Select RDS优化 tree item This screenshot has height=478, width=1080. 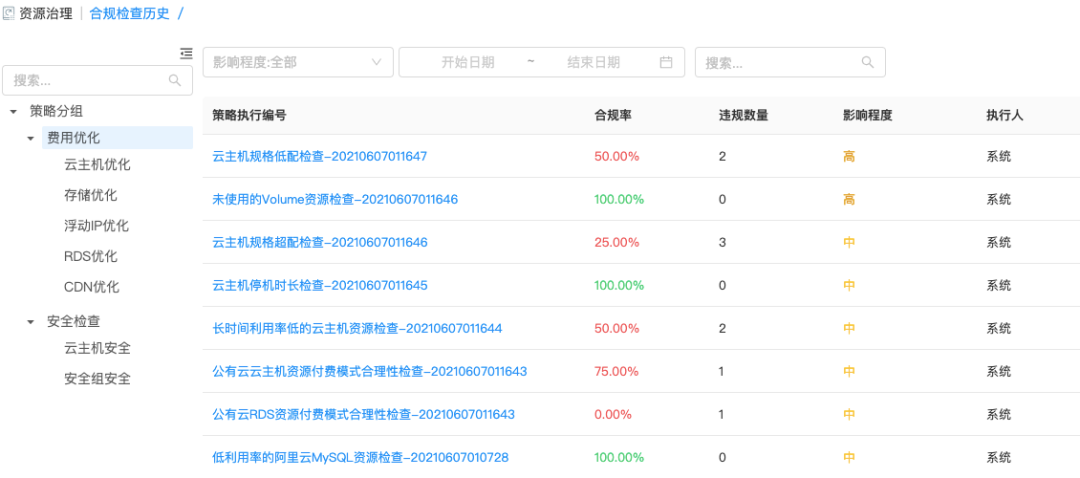tap(90, 256)
